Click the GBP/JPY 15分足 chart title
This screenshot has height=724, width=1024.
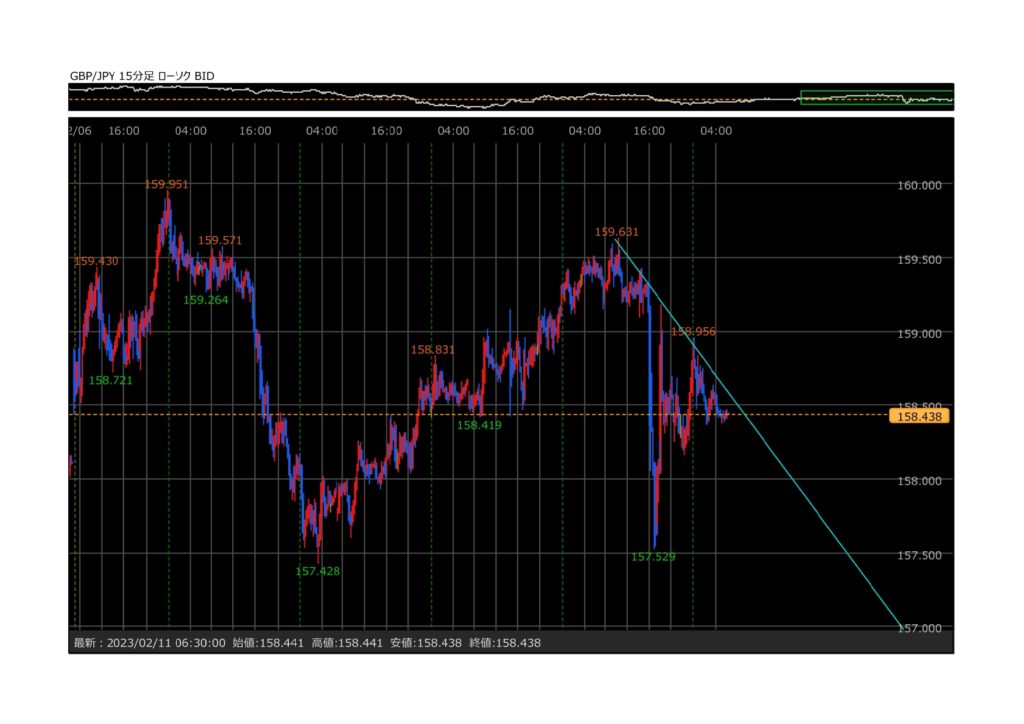tap(141, 76)
